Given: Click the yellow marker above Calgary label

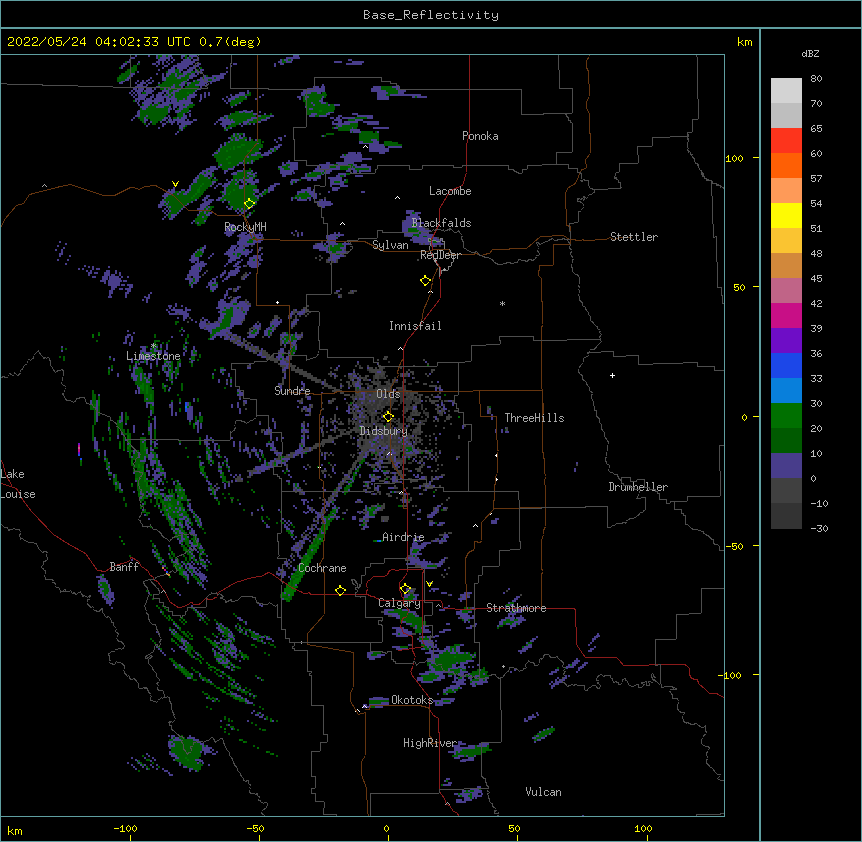Looking at the screenshot, I should click(405, 589).
